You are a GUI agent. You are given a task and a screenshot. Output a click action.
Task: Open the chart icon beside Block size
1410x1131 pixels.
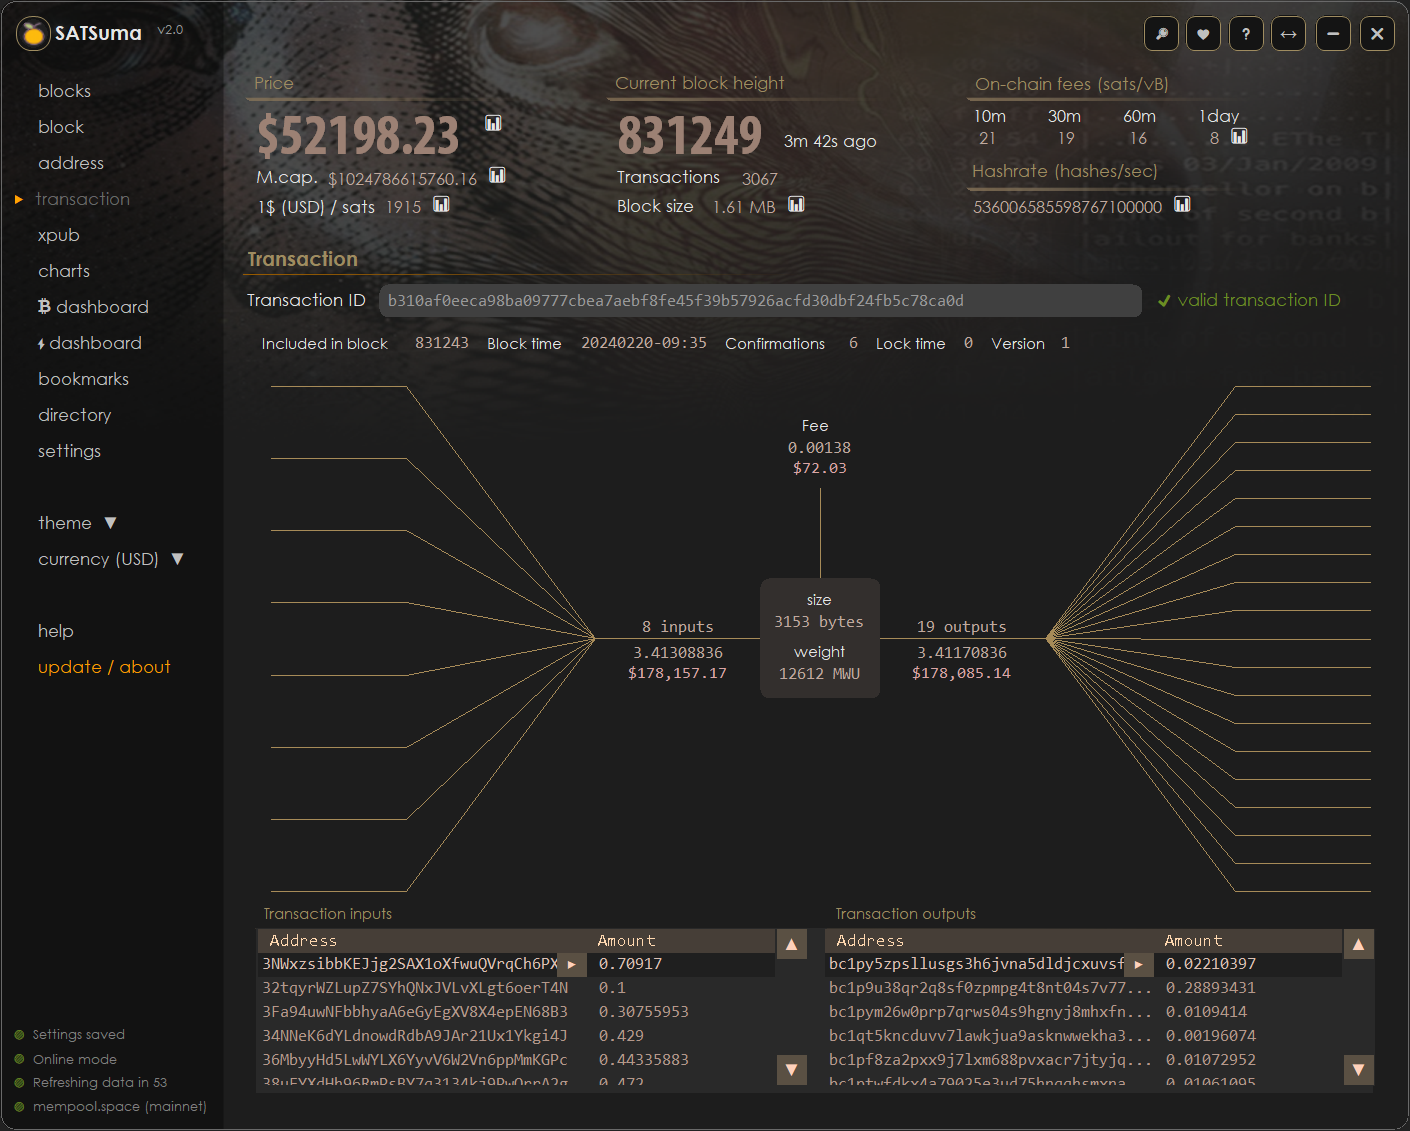796,205
